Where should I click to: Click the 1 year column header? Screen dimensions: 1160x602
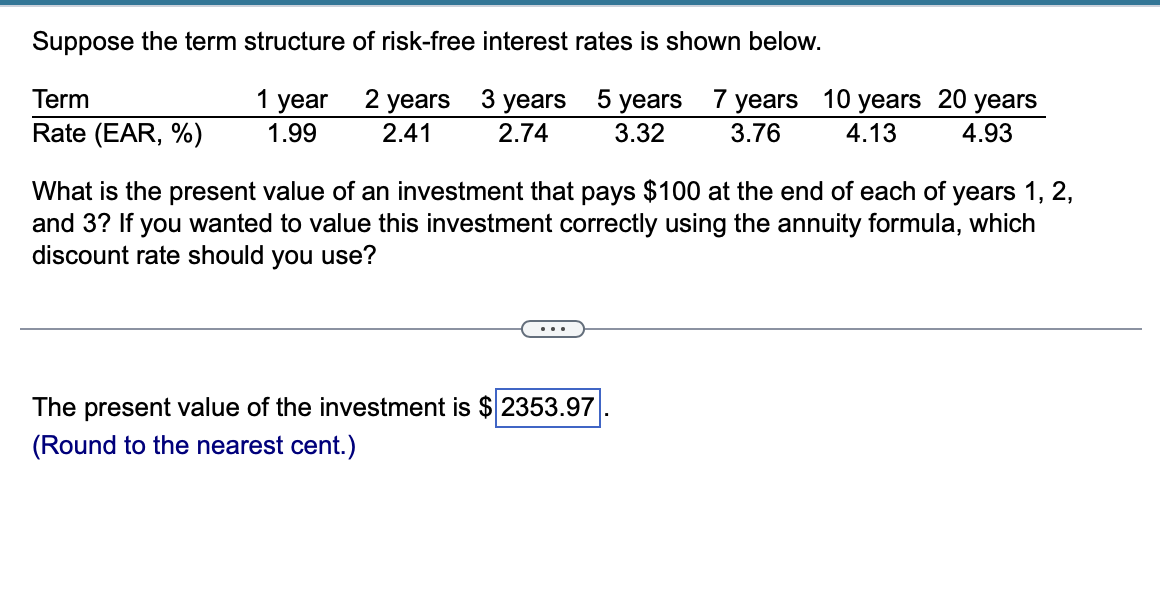(x=292, y=100)
